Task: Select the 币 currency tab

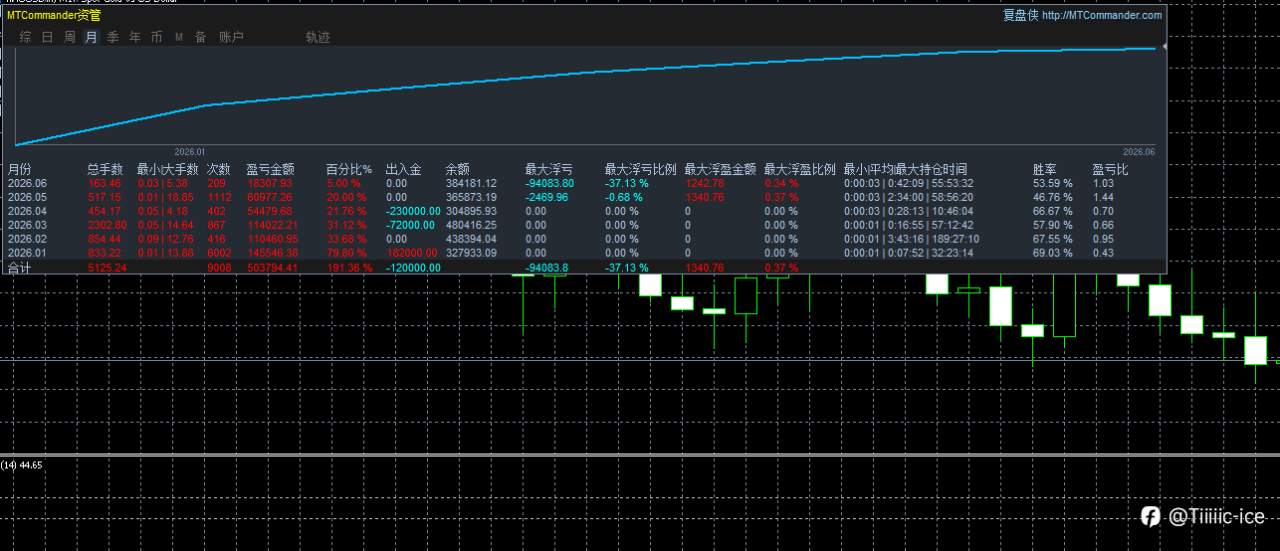Action: (x=156, y=37)
